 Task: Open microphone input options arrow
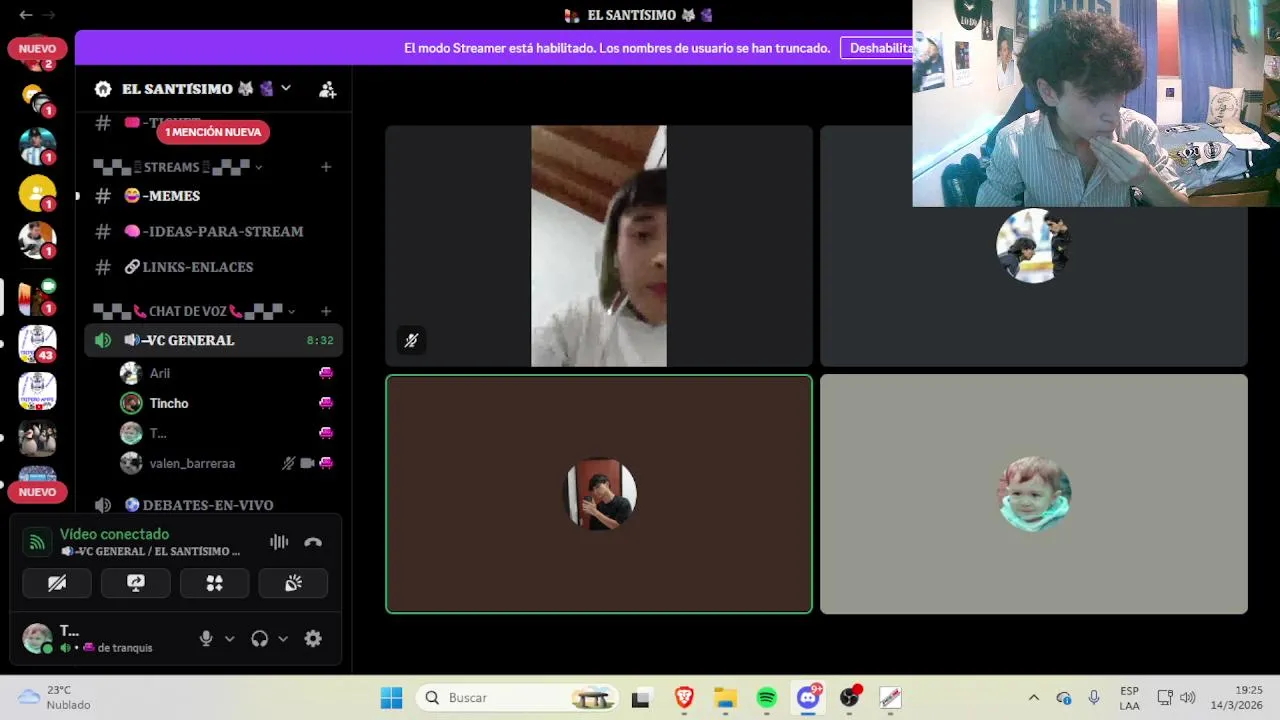point(229,638)
